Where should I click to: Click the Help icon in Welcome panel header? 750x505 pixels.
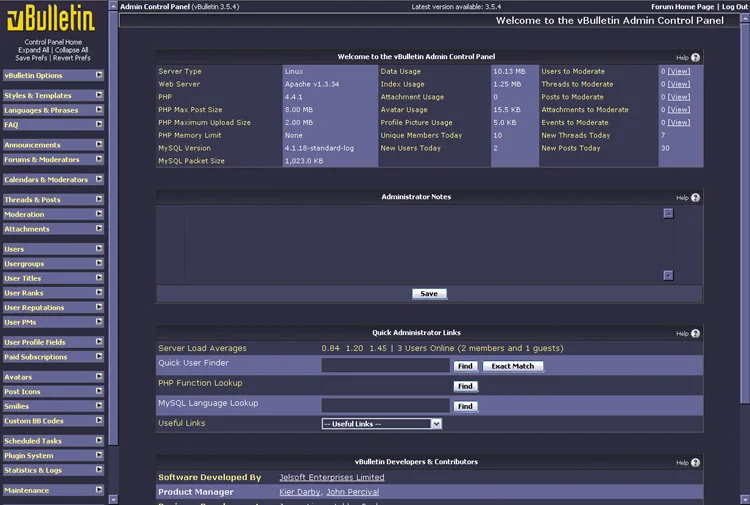695,58
